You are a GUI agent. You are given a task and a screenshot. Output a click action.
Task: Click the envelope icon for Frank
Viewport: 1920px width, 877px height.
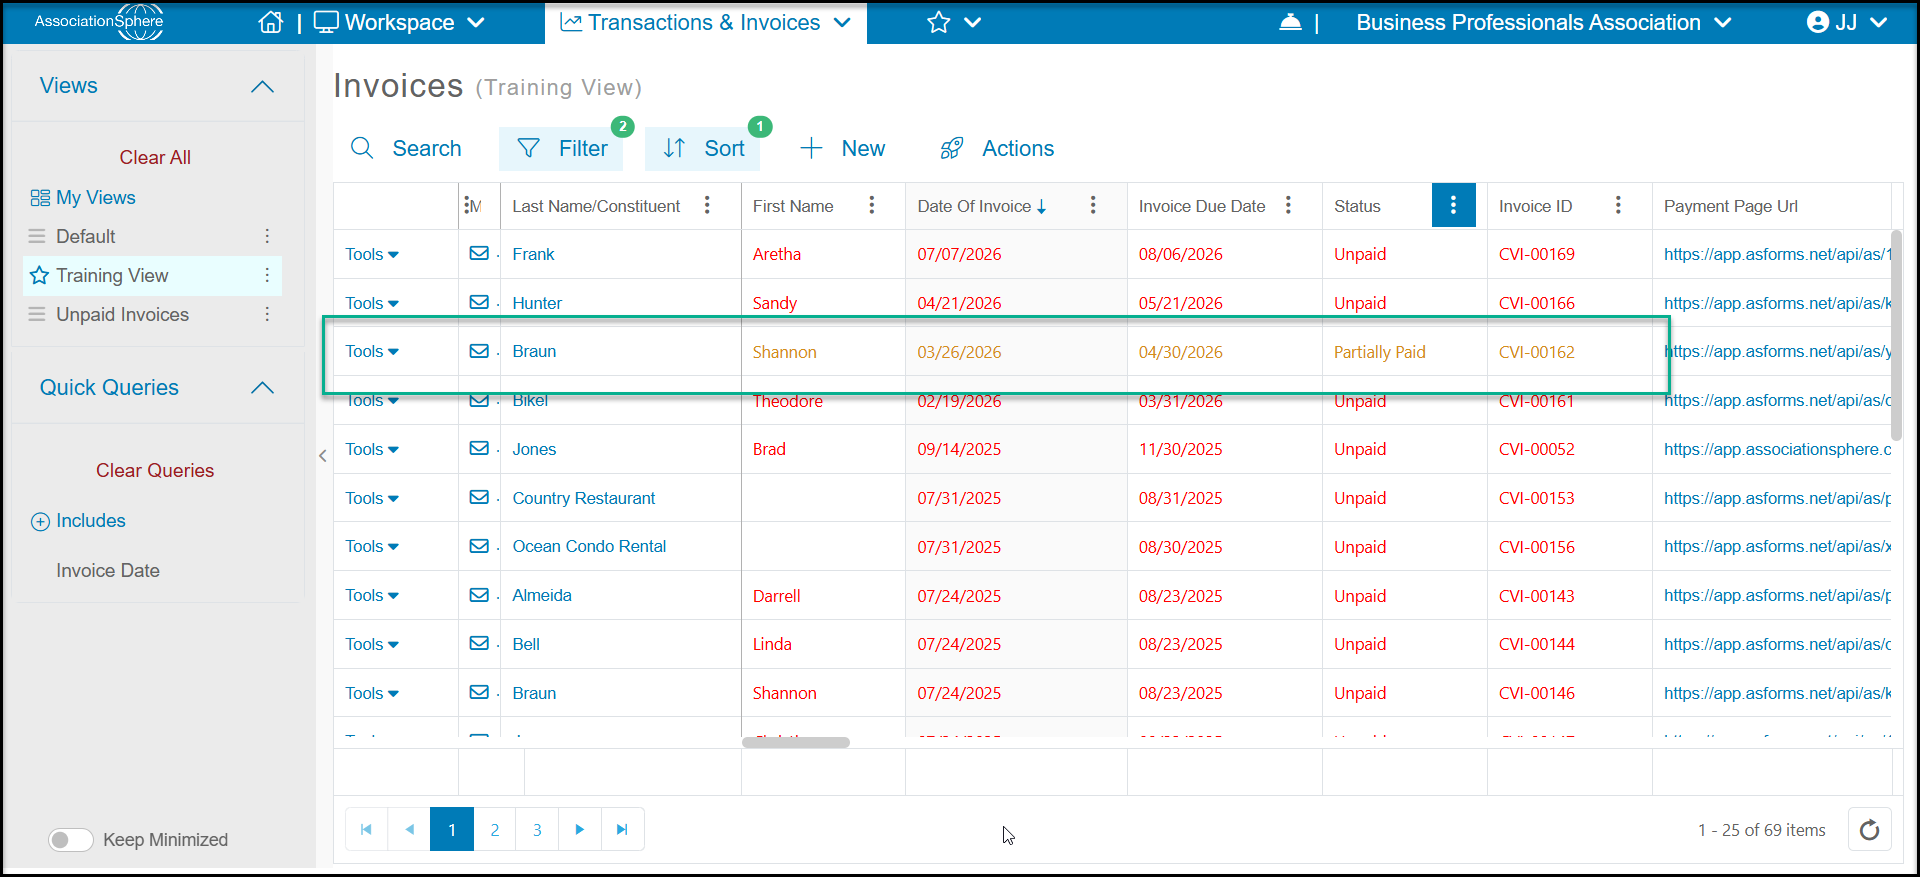(x=479, y=254)
